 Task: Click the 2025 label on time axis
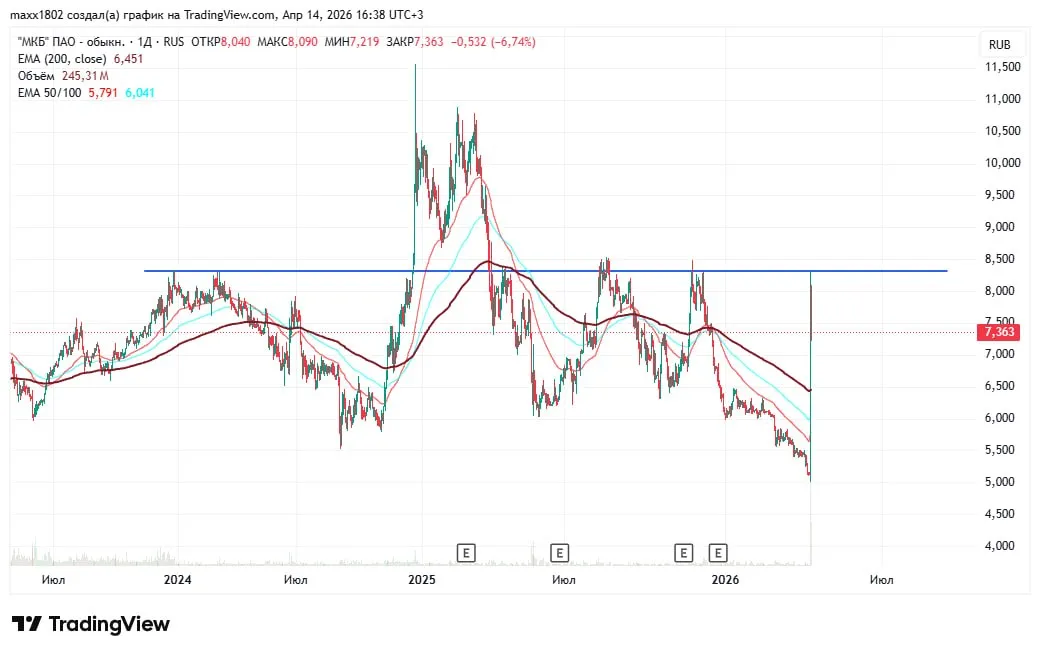point(422,579)
